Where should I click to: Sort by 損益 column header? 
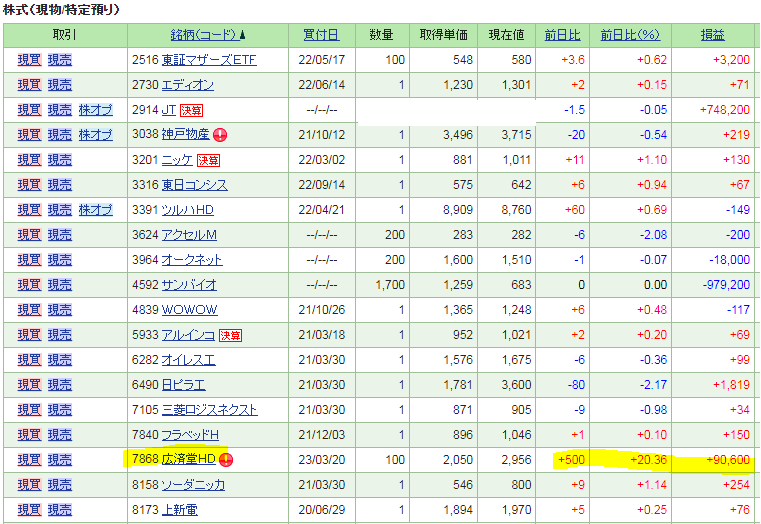tap(712, 35)
